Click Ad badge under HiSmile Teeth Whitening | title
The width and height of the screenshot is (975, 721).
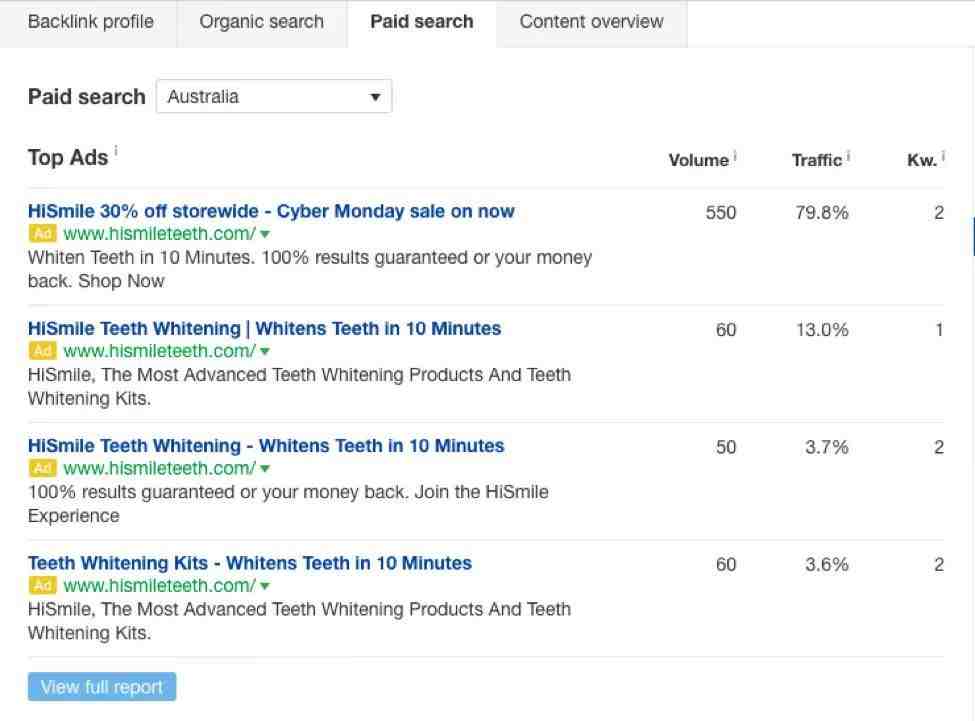coord(42,351)
